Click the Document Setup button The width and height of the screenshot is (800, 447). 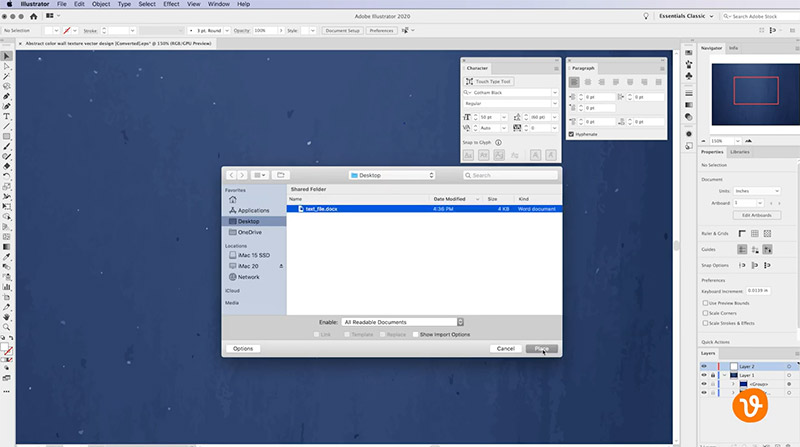[342, 31]
